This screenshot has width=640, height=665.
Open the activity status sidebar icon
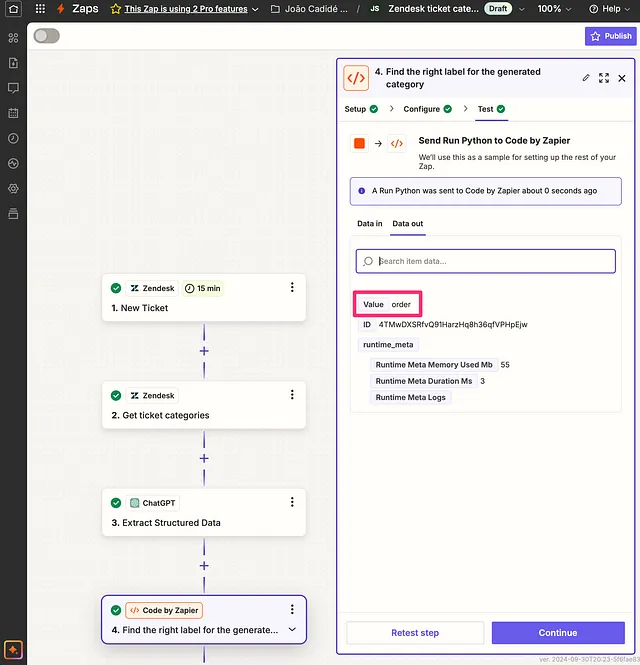13,163
